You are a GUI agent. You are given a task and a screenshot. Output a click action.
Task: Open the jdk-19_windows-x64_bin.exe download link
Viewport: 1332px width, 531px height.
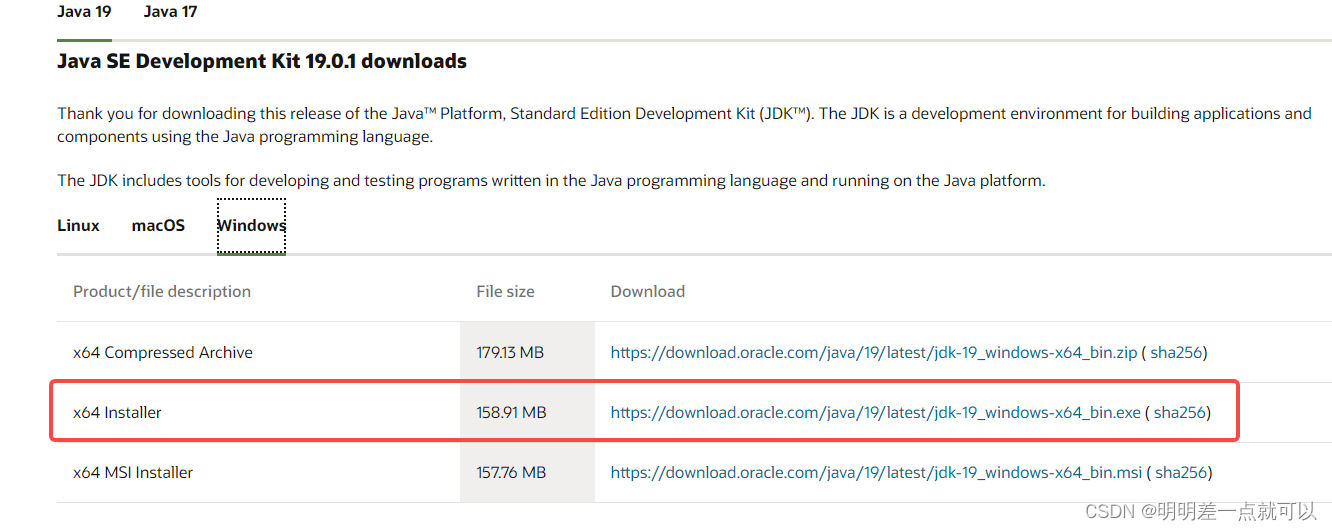coord(876,412)
